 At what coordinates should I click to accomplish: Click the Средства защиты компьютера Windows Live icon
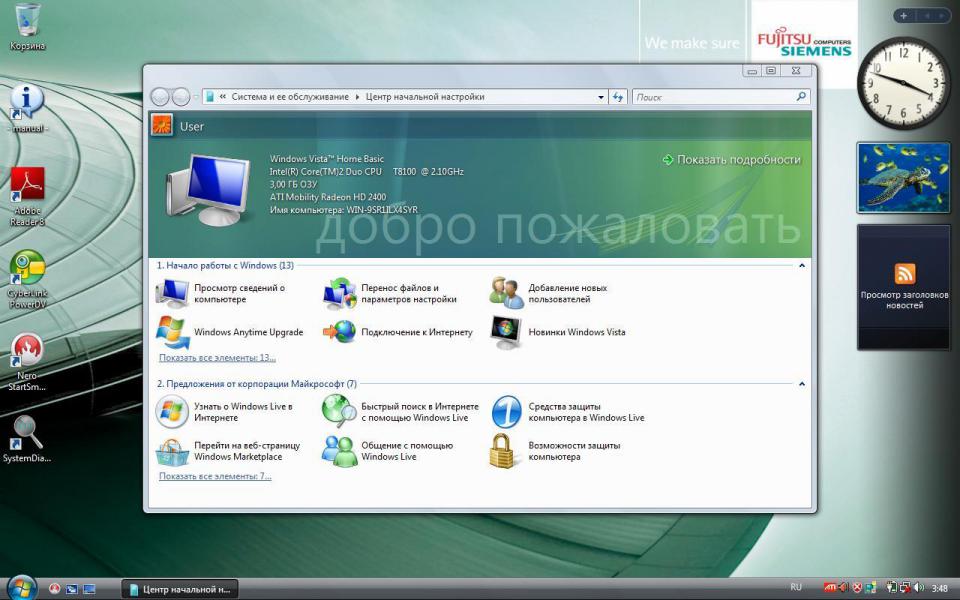point(506,411)
